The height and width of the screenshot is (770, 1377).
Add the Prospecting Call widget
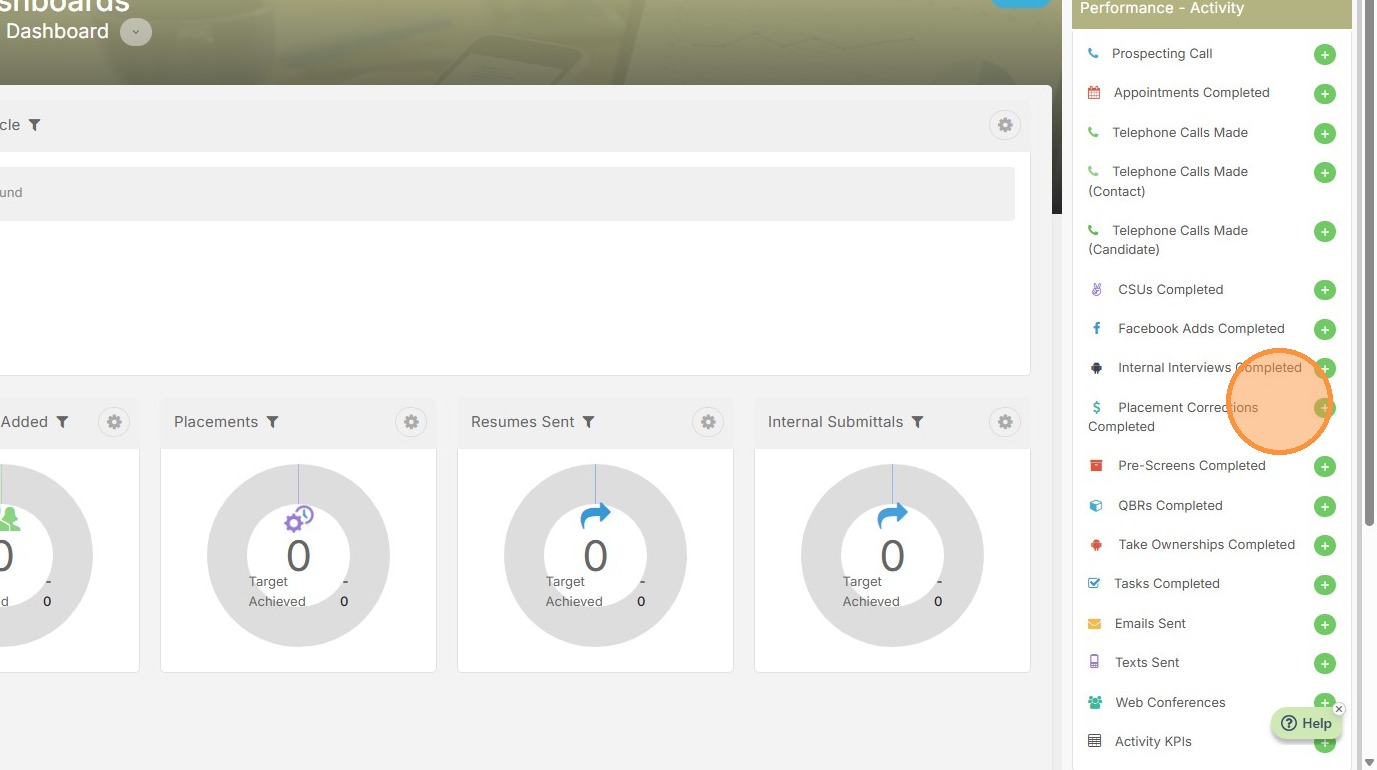click(1324, 55)
